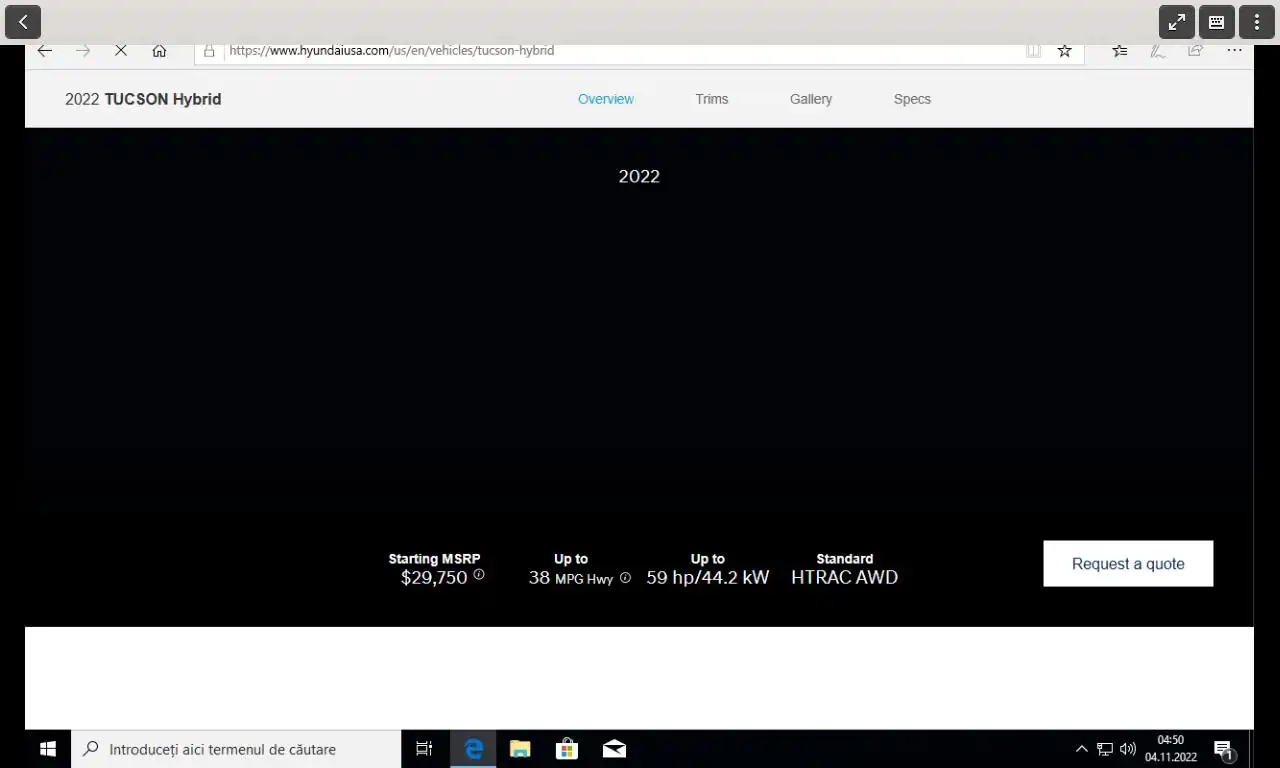
Task: Go back using the remote session back arrow
Action: pyautogui.click(x=22, y=21)
